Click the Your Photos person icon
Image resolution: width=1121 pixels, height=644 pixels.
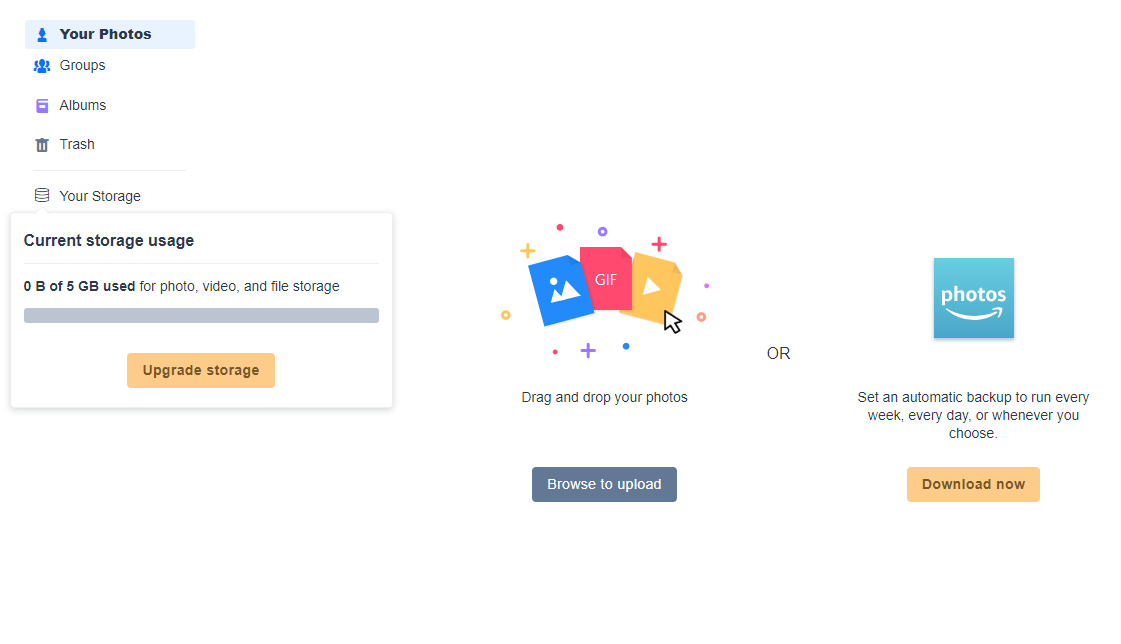tap(42, 34)
